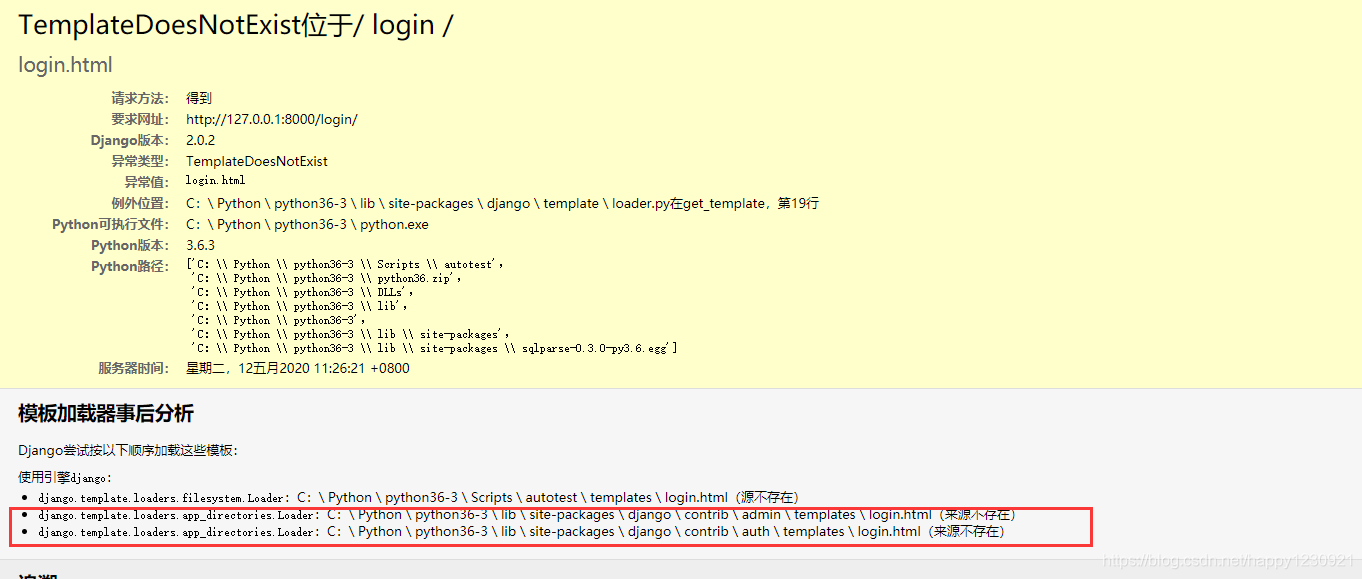Select the login.html subtitle text
Screen dimensions: 1362x579
pos(64,64)
